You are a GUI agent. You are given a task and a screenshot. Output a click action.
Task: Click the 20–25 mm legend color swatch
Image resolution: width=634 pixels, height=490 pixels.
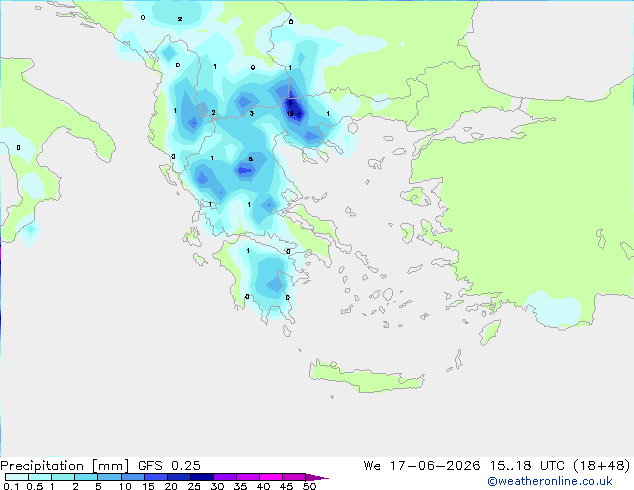(179, 477)
